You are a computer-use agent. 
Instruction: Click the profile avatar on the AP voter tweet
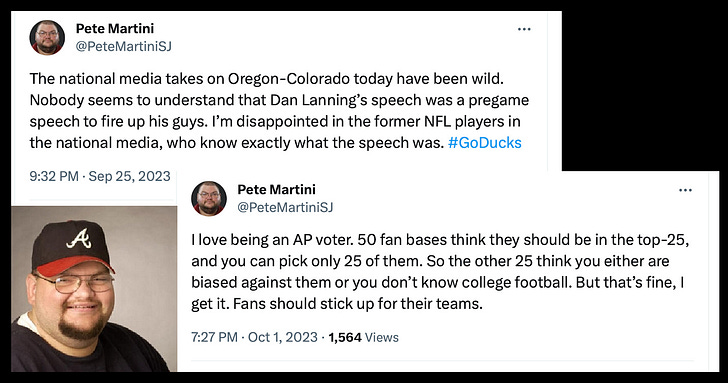(209, 199)
